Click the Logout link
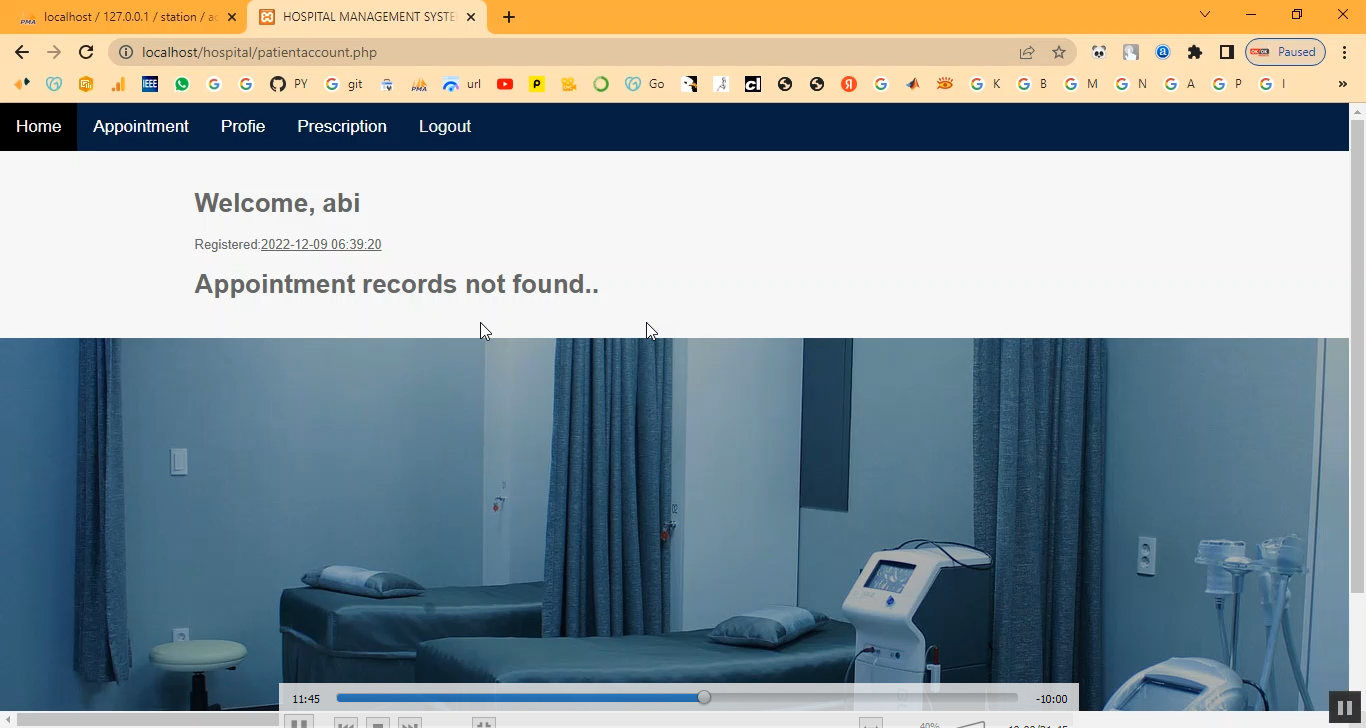Image resolution: width=1366 pixels, height=728 pixels. tap(445, 127)
